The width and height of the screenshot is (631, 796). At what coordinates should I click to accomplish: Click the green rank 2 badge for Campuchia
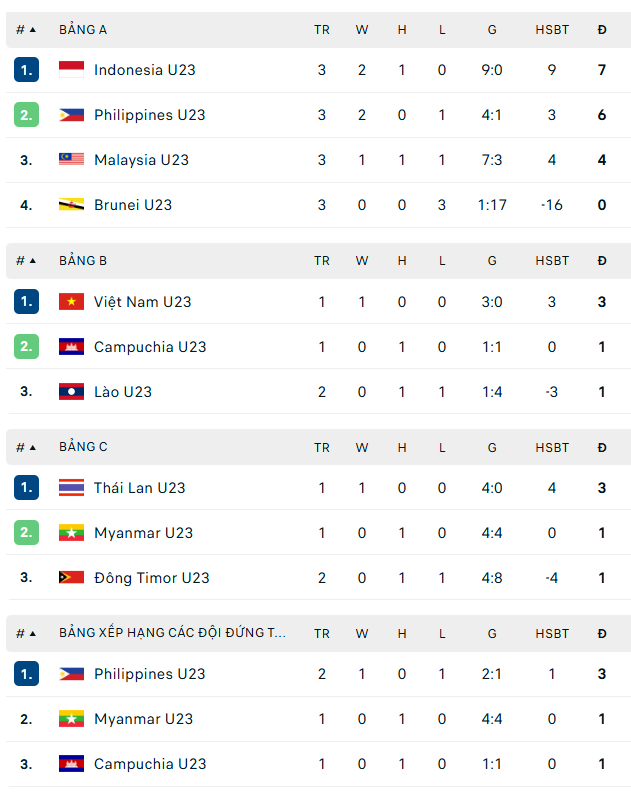click(x=26, y=347)
